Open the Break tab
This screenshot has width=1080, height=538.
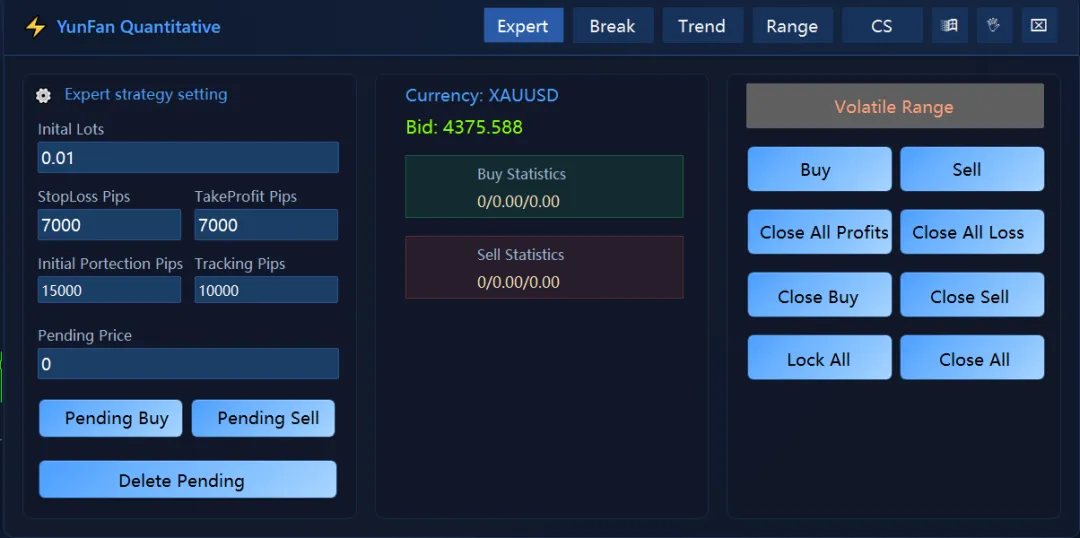pos(613,25)
